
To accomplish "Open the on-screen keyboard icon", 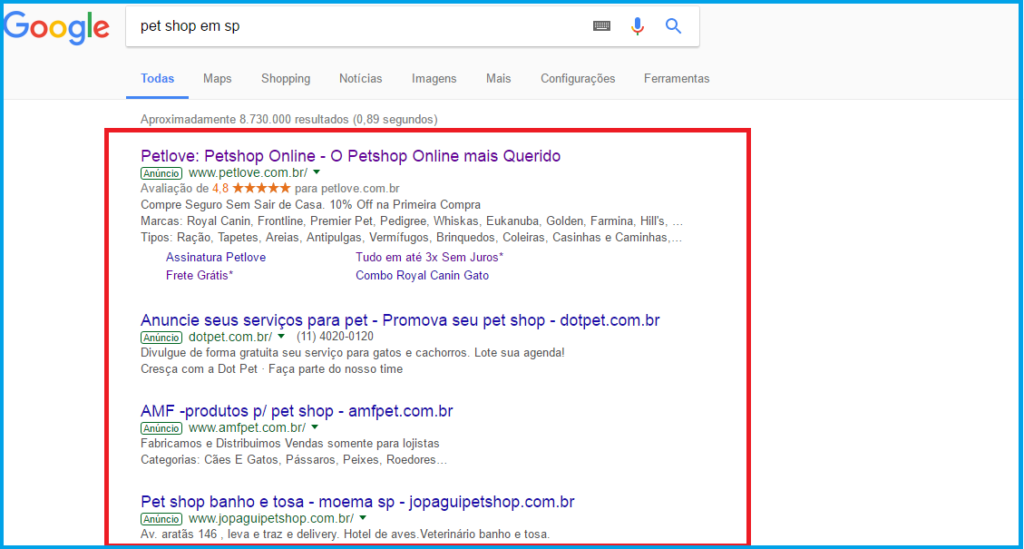I will click(601, 26).
